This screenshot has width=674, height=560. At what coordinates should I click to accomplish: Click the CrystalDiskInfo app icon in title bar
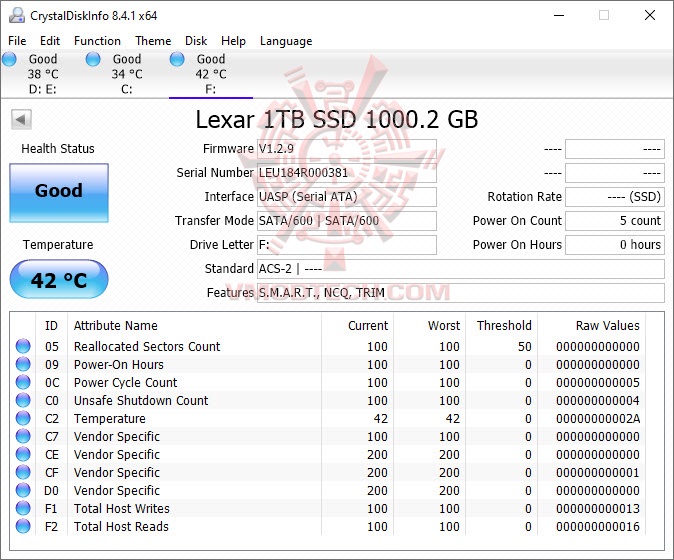(x=17, y=15)
